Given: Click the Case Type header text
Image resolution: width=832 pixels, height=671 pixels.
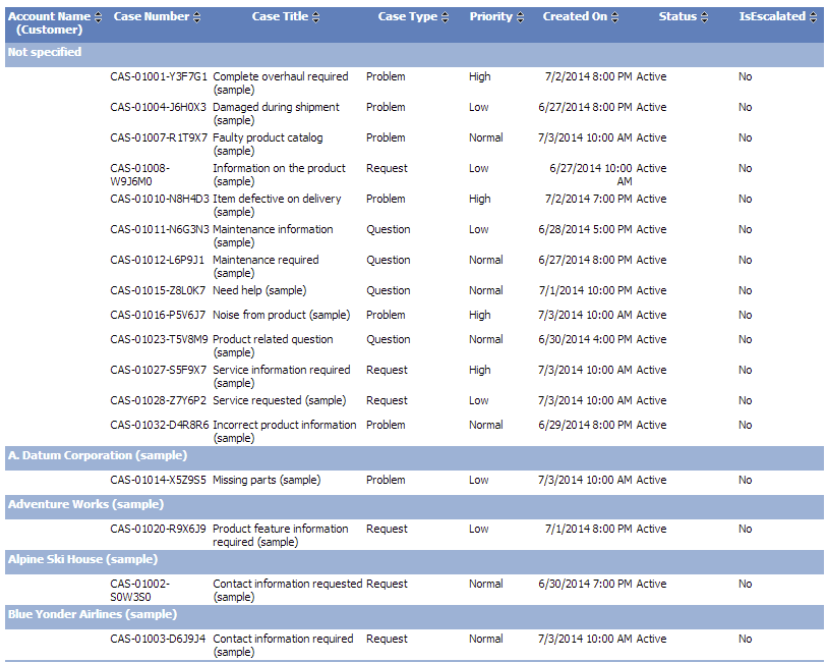Looking at the screenshot, I should (408, 16).
